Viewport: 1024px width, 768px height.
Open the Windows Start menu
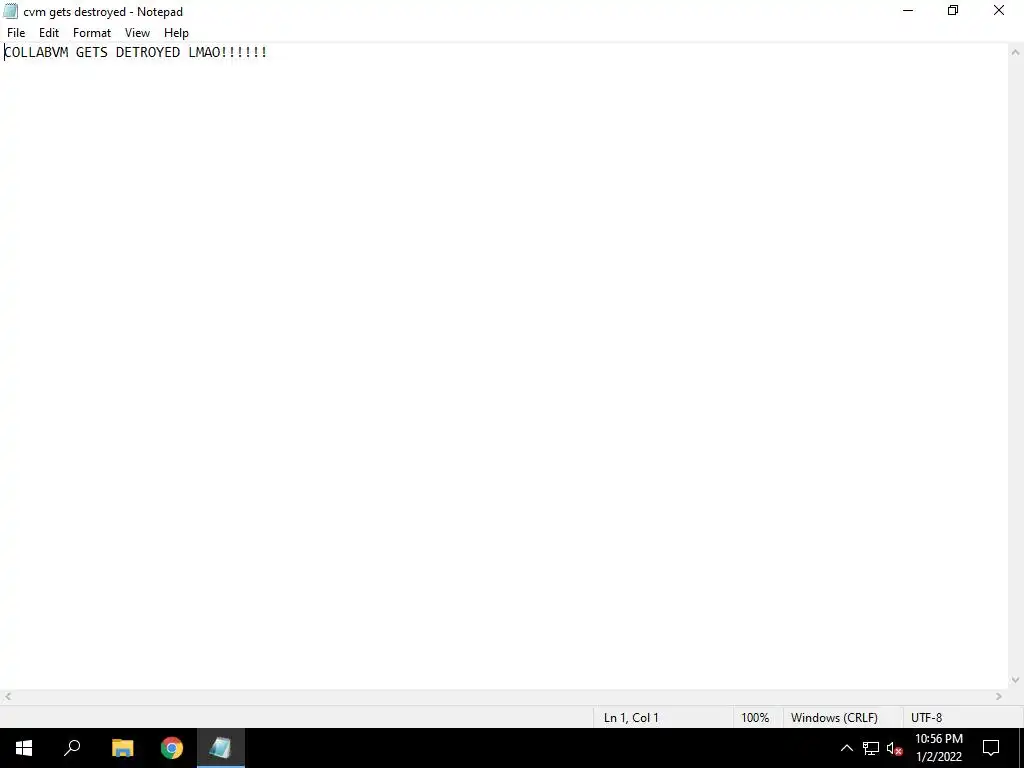[24, 748]
